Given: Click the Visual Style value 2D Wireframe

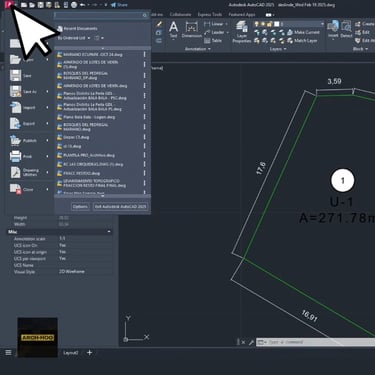Looking at the screenshot, I should click(72, 272).
